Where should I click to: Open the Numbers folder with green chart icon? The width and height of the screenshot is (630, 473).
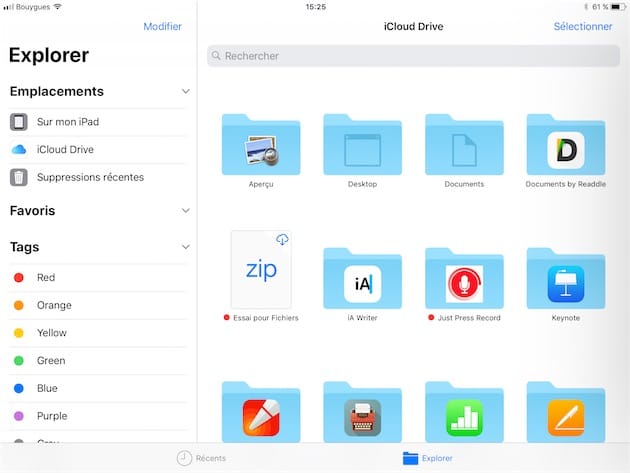point(464,412)
